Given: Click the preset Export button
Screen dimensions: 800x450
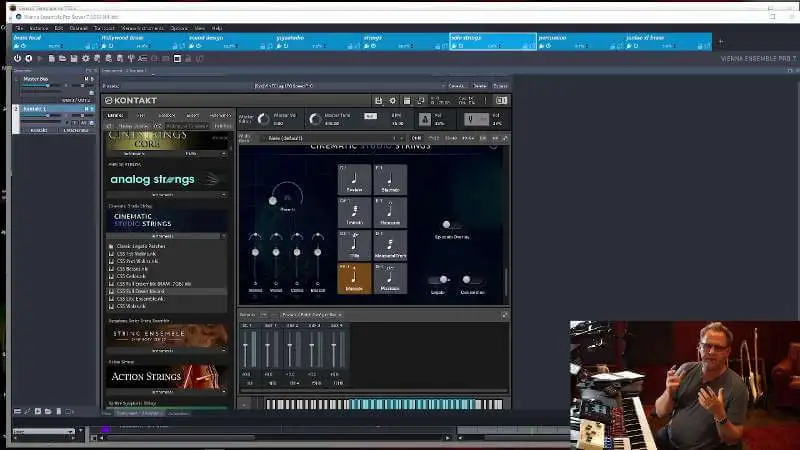Looking at the screenshot, I should pyautogui.click(x=501, y=86).
